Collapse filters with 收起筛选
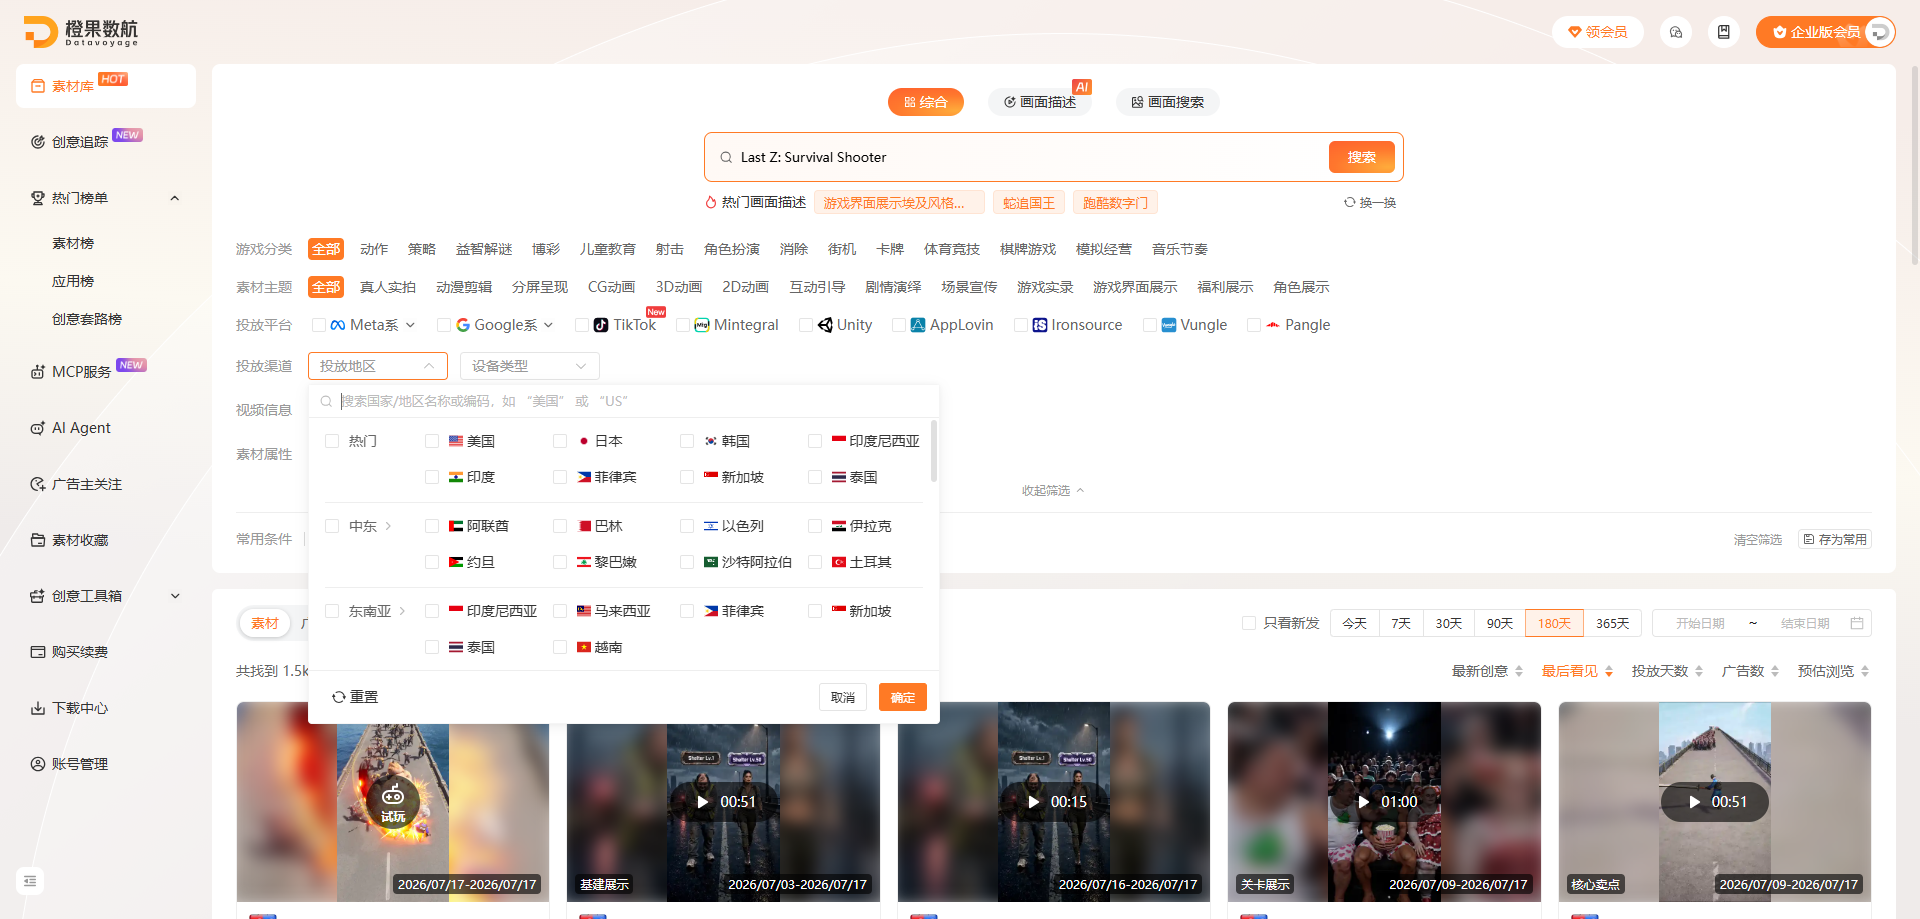This screenshot has height=919, width=1920. [1053, 491]
